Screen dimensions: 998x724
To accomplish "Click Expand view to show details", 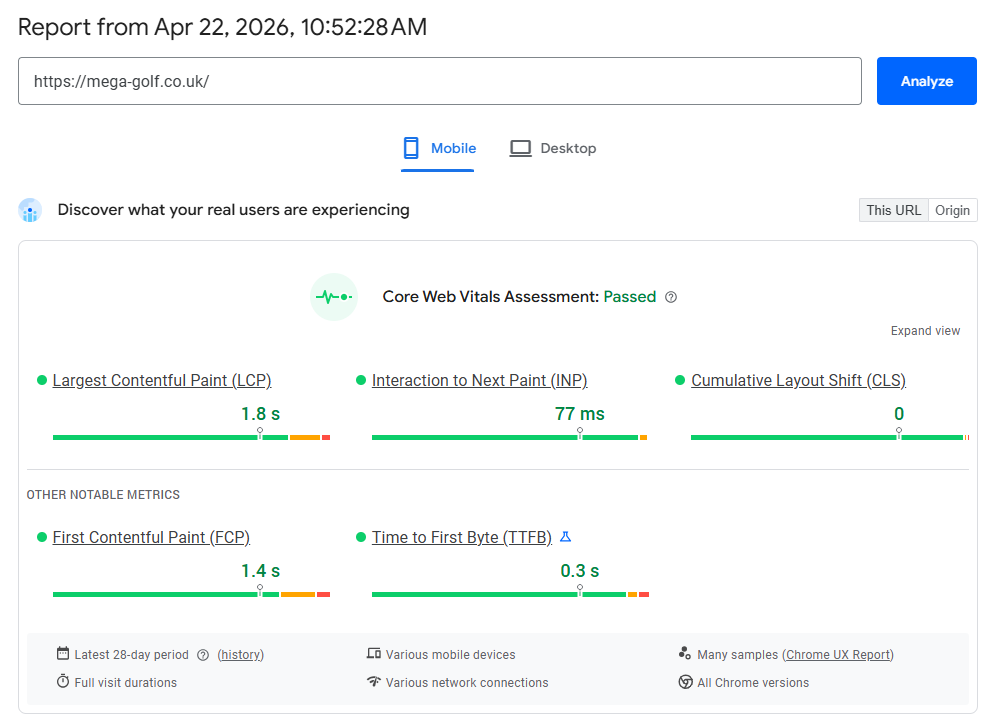I will [x=925, y=330].
